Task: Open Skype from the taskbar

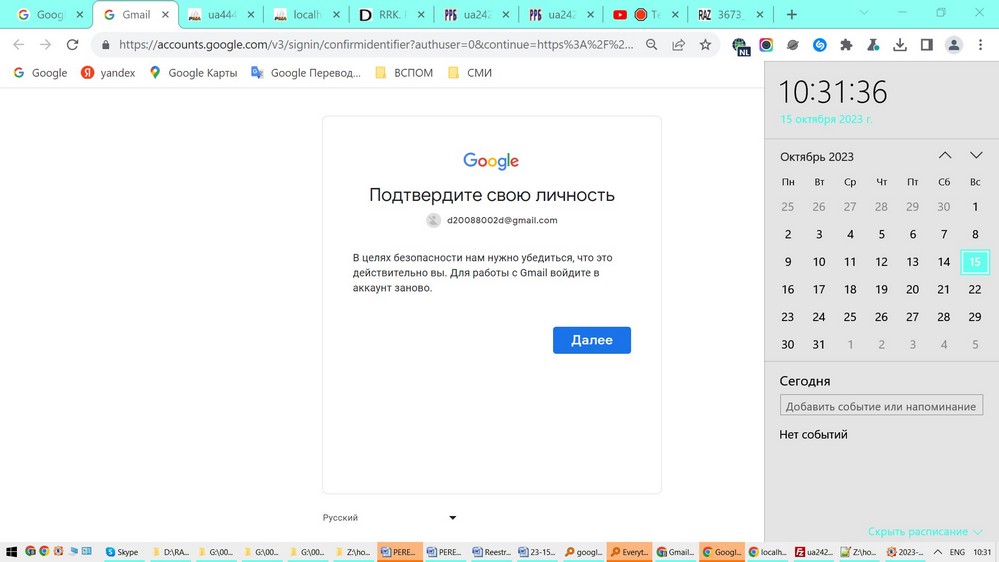Action: coord(122,552)
